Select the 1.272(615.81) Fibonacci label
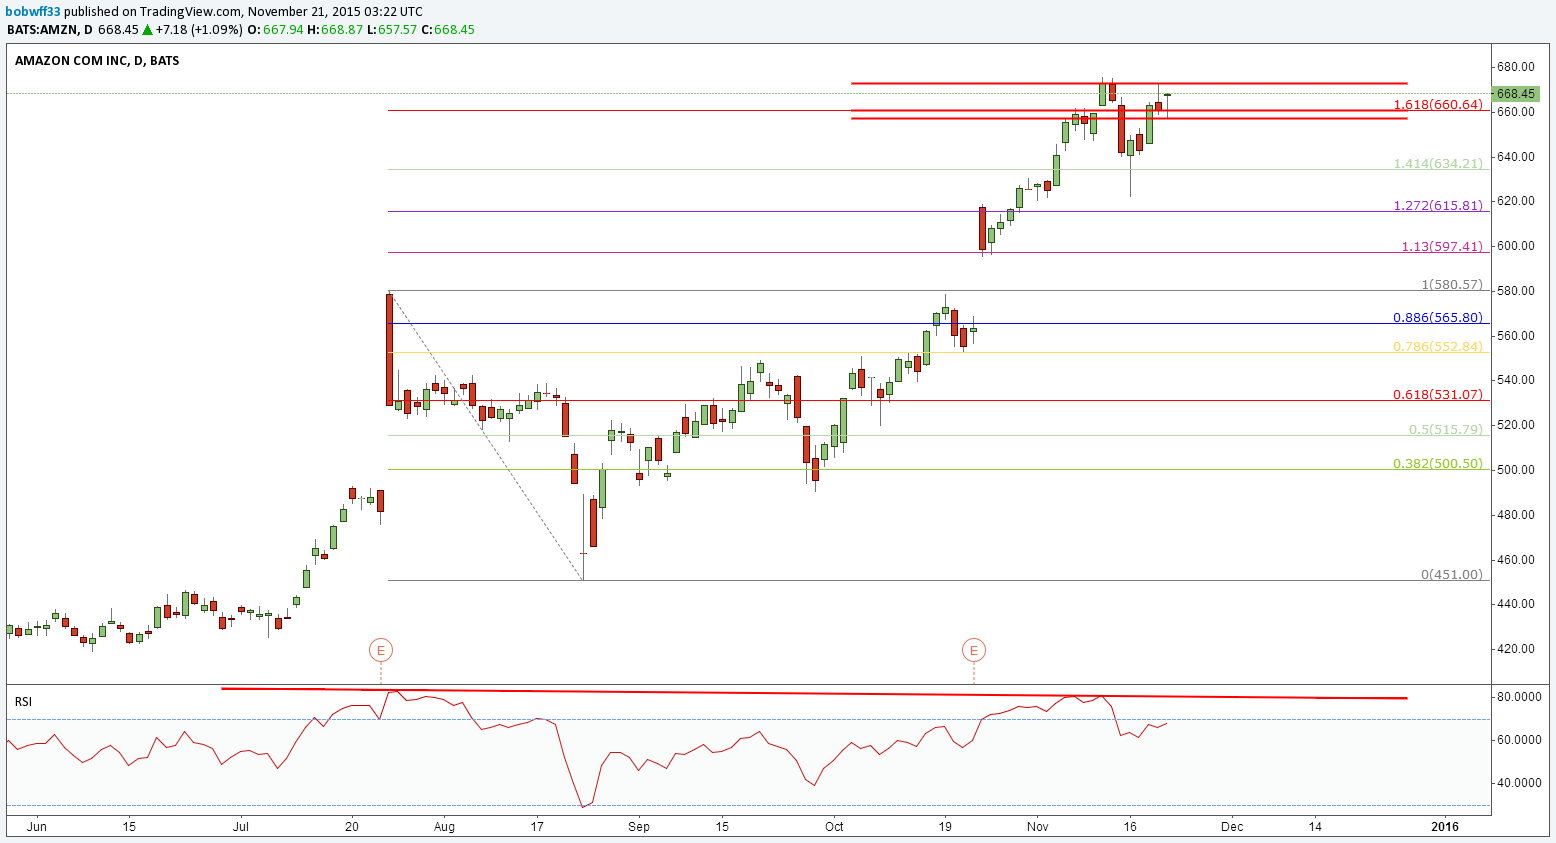The width and height of the screenshot is (1556, 843). point(1438,205)
